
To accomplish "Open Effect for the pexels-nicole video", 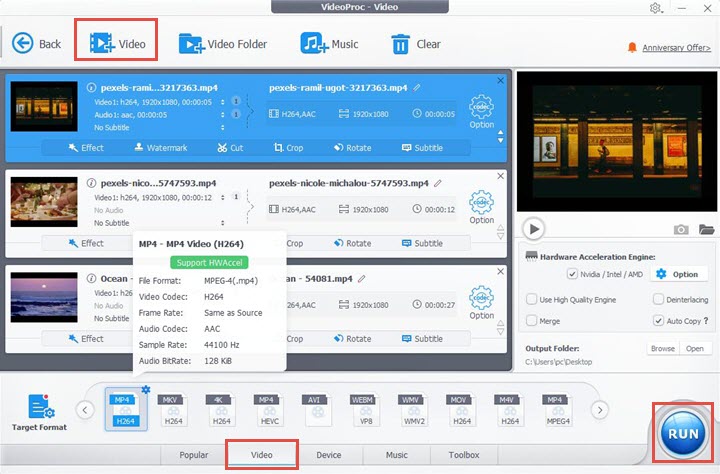I will (x=86, y=243).
